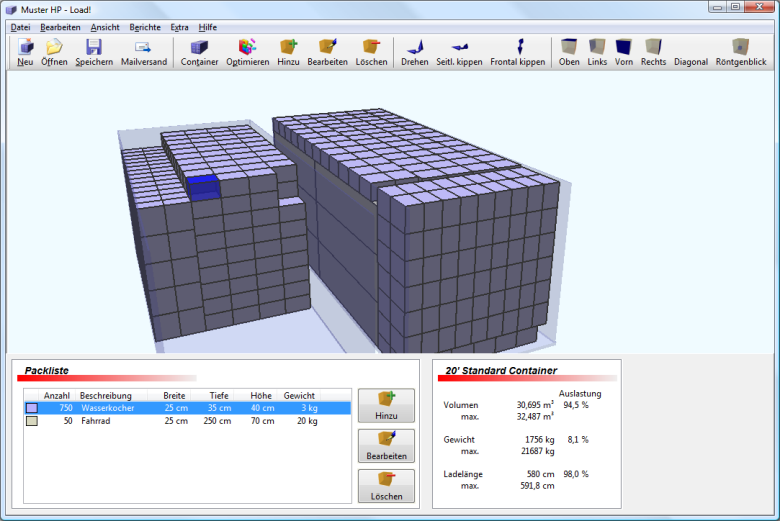
Task: Tilt sideways using Seitl. kippen
Action: coord(460,52)
